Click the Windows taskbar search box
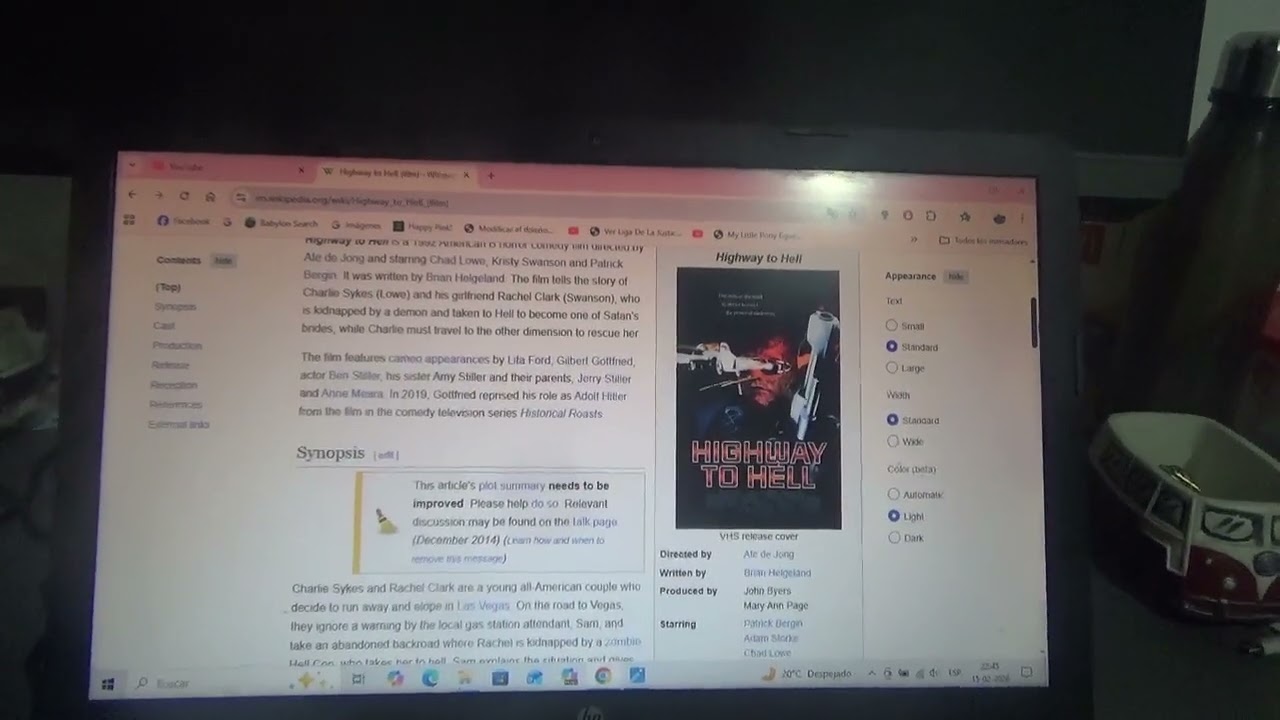 click(210, 683)
